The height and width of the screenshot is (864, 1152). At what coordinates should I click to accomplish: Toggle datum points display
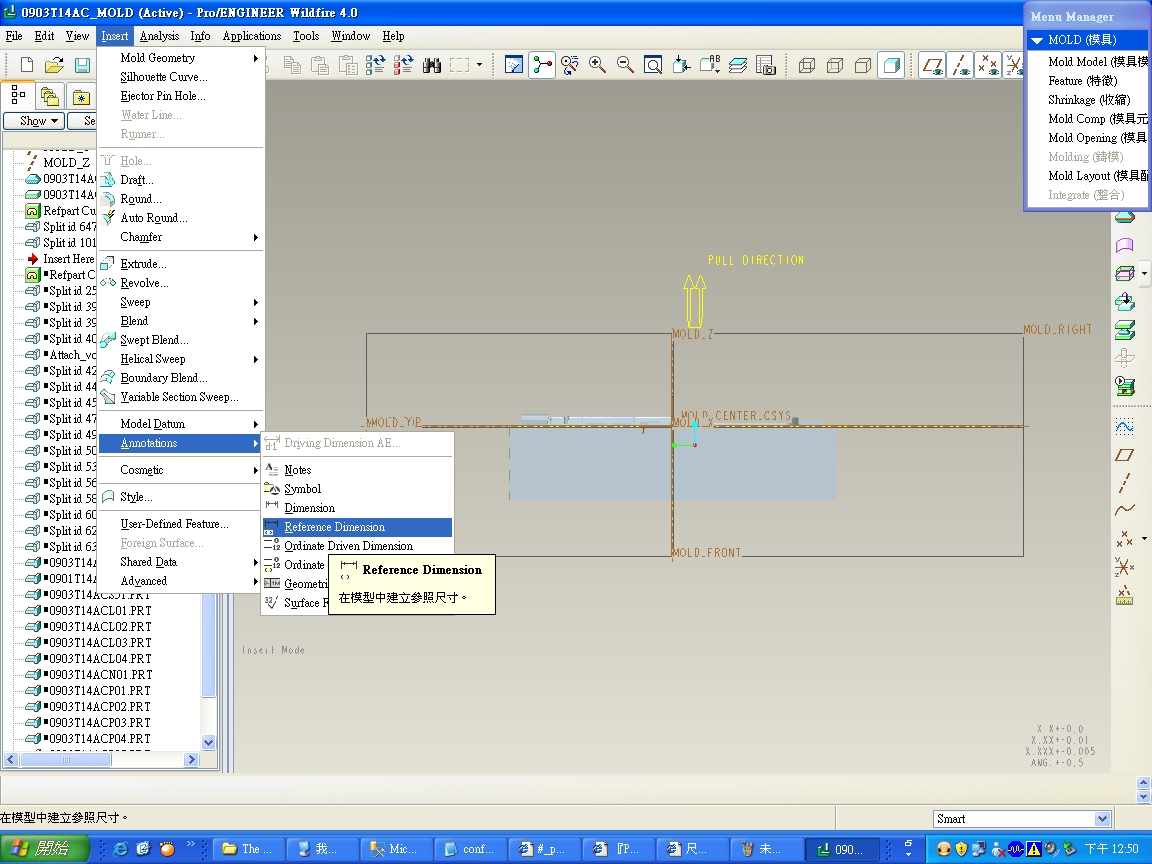tap(988, 65)
